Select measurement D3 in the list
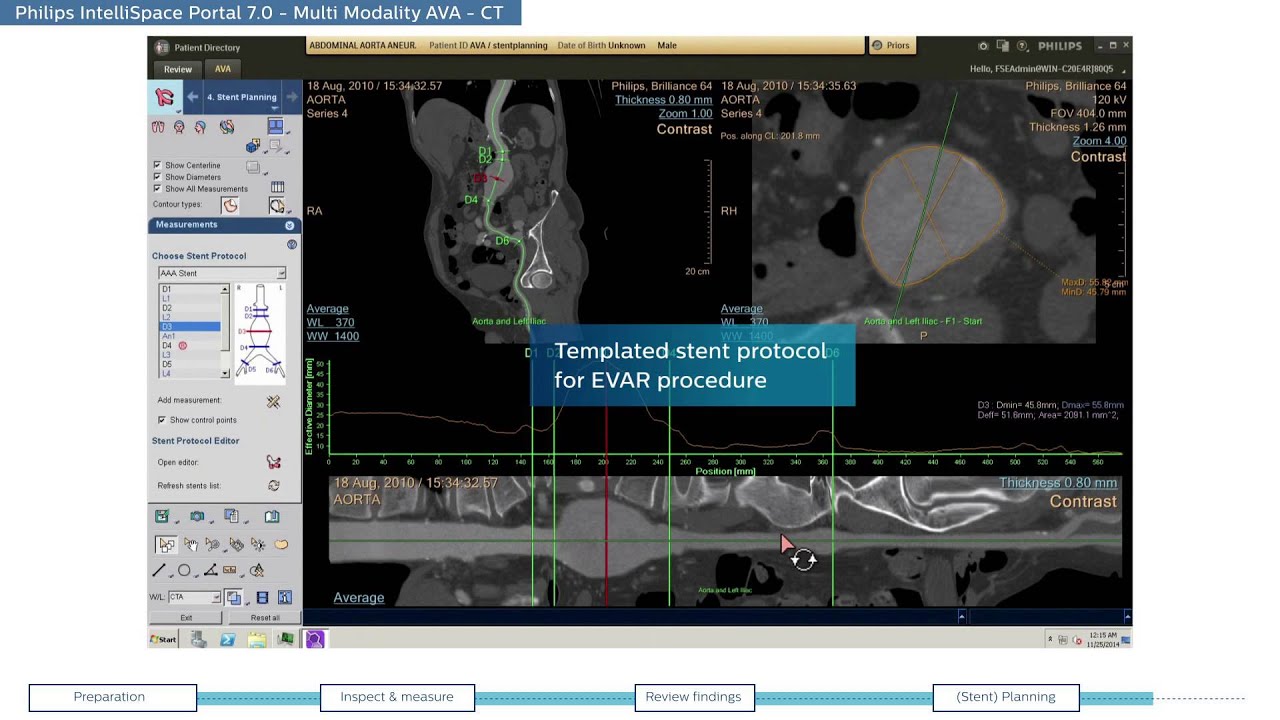Image resolution: width=1280 pixels, height=720 pixels. 190,327
